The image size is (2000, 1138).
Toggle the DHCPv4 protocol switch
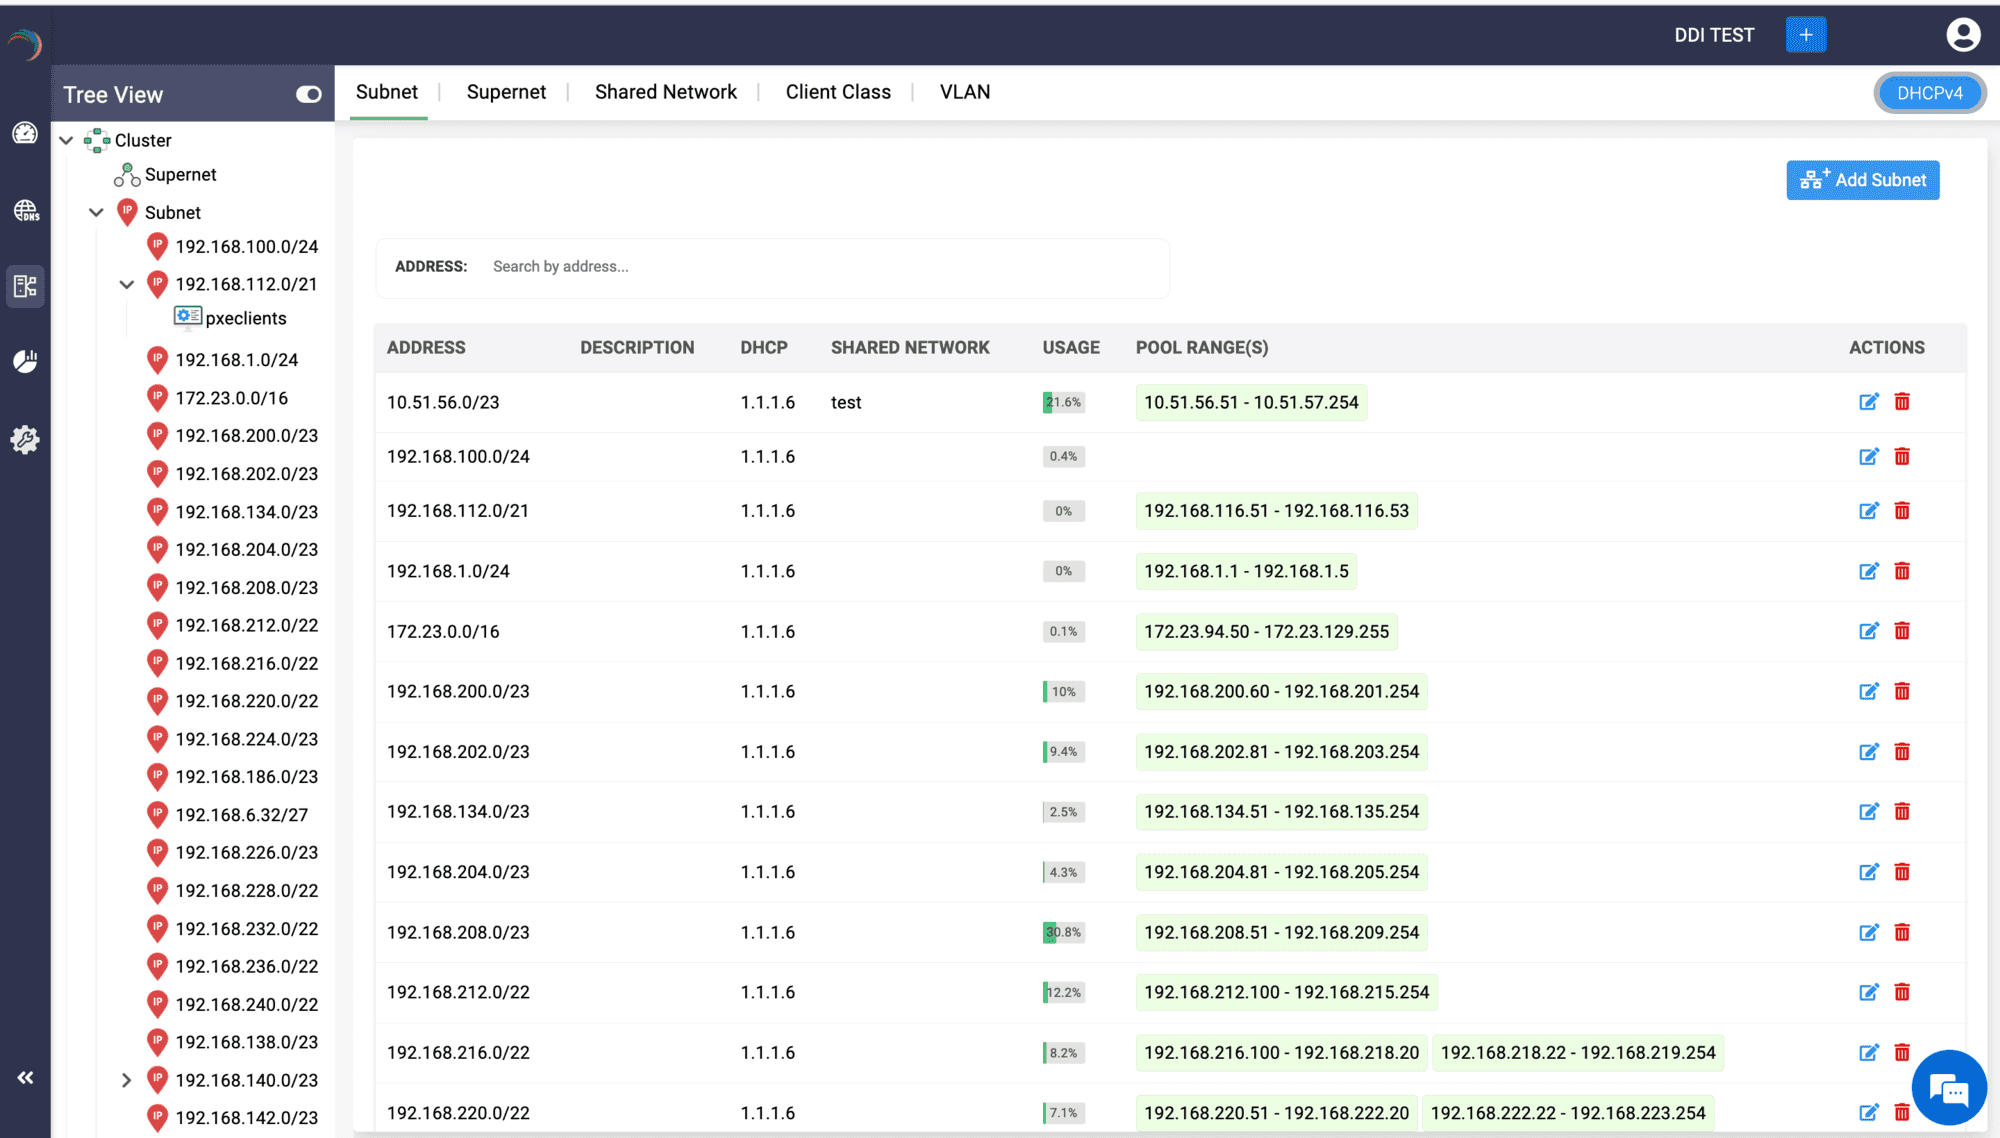pyautogui.click(x=1929, y=93)
